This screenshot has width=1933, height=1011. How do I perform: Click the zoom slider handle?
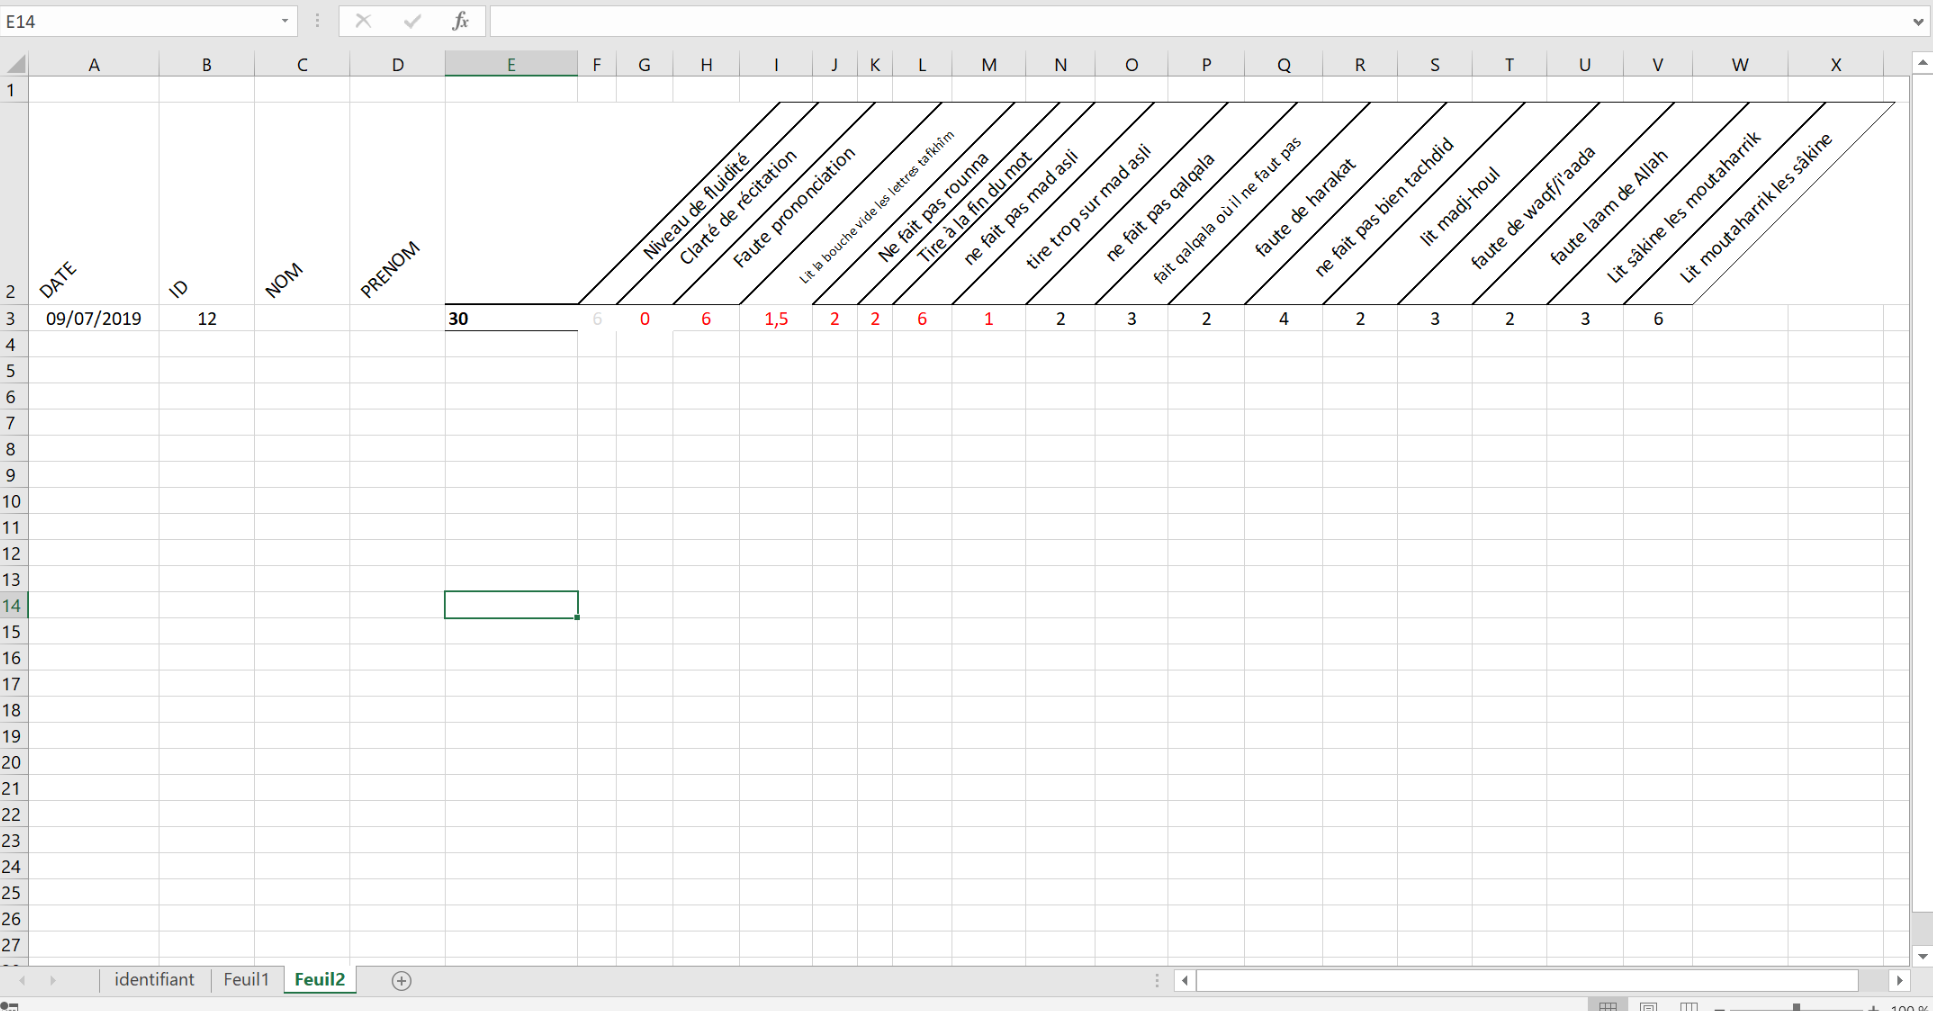[x=1796, y=1007]
